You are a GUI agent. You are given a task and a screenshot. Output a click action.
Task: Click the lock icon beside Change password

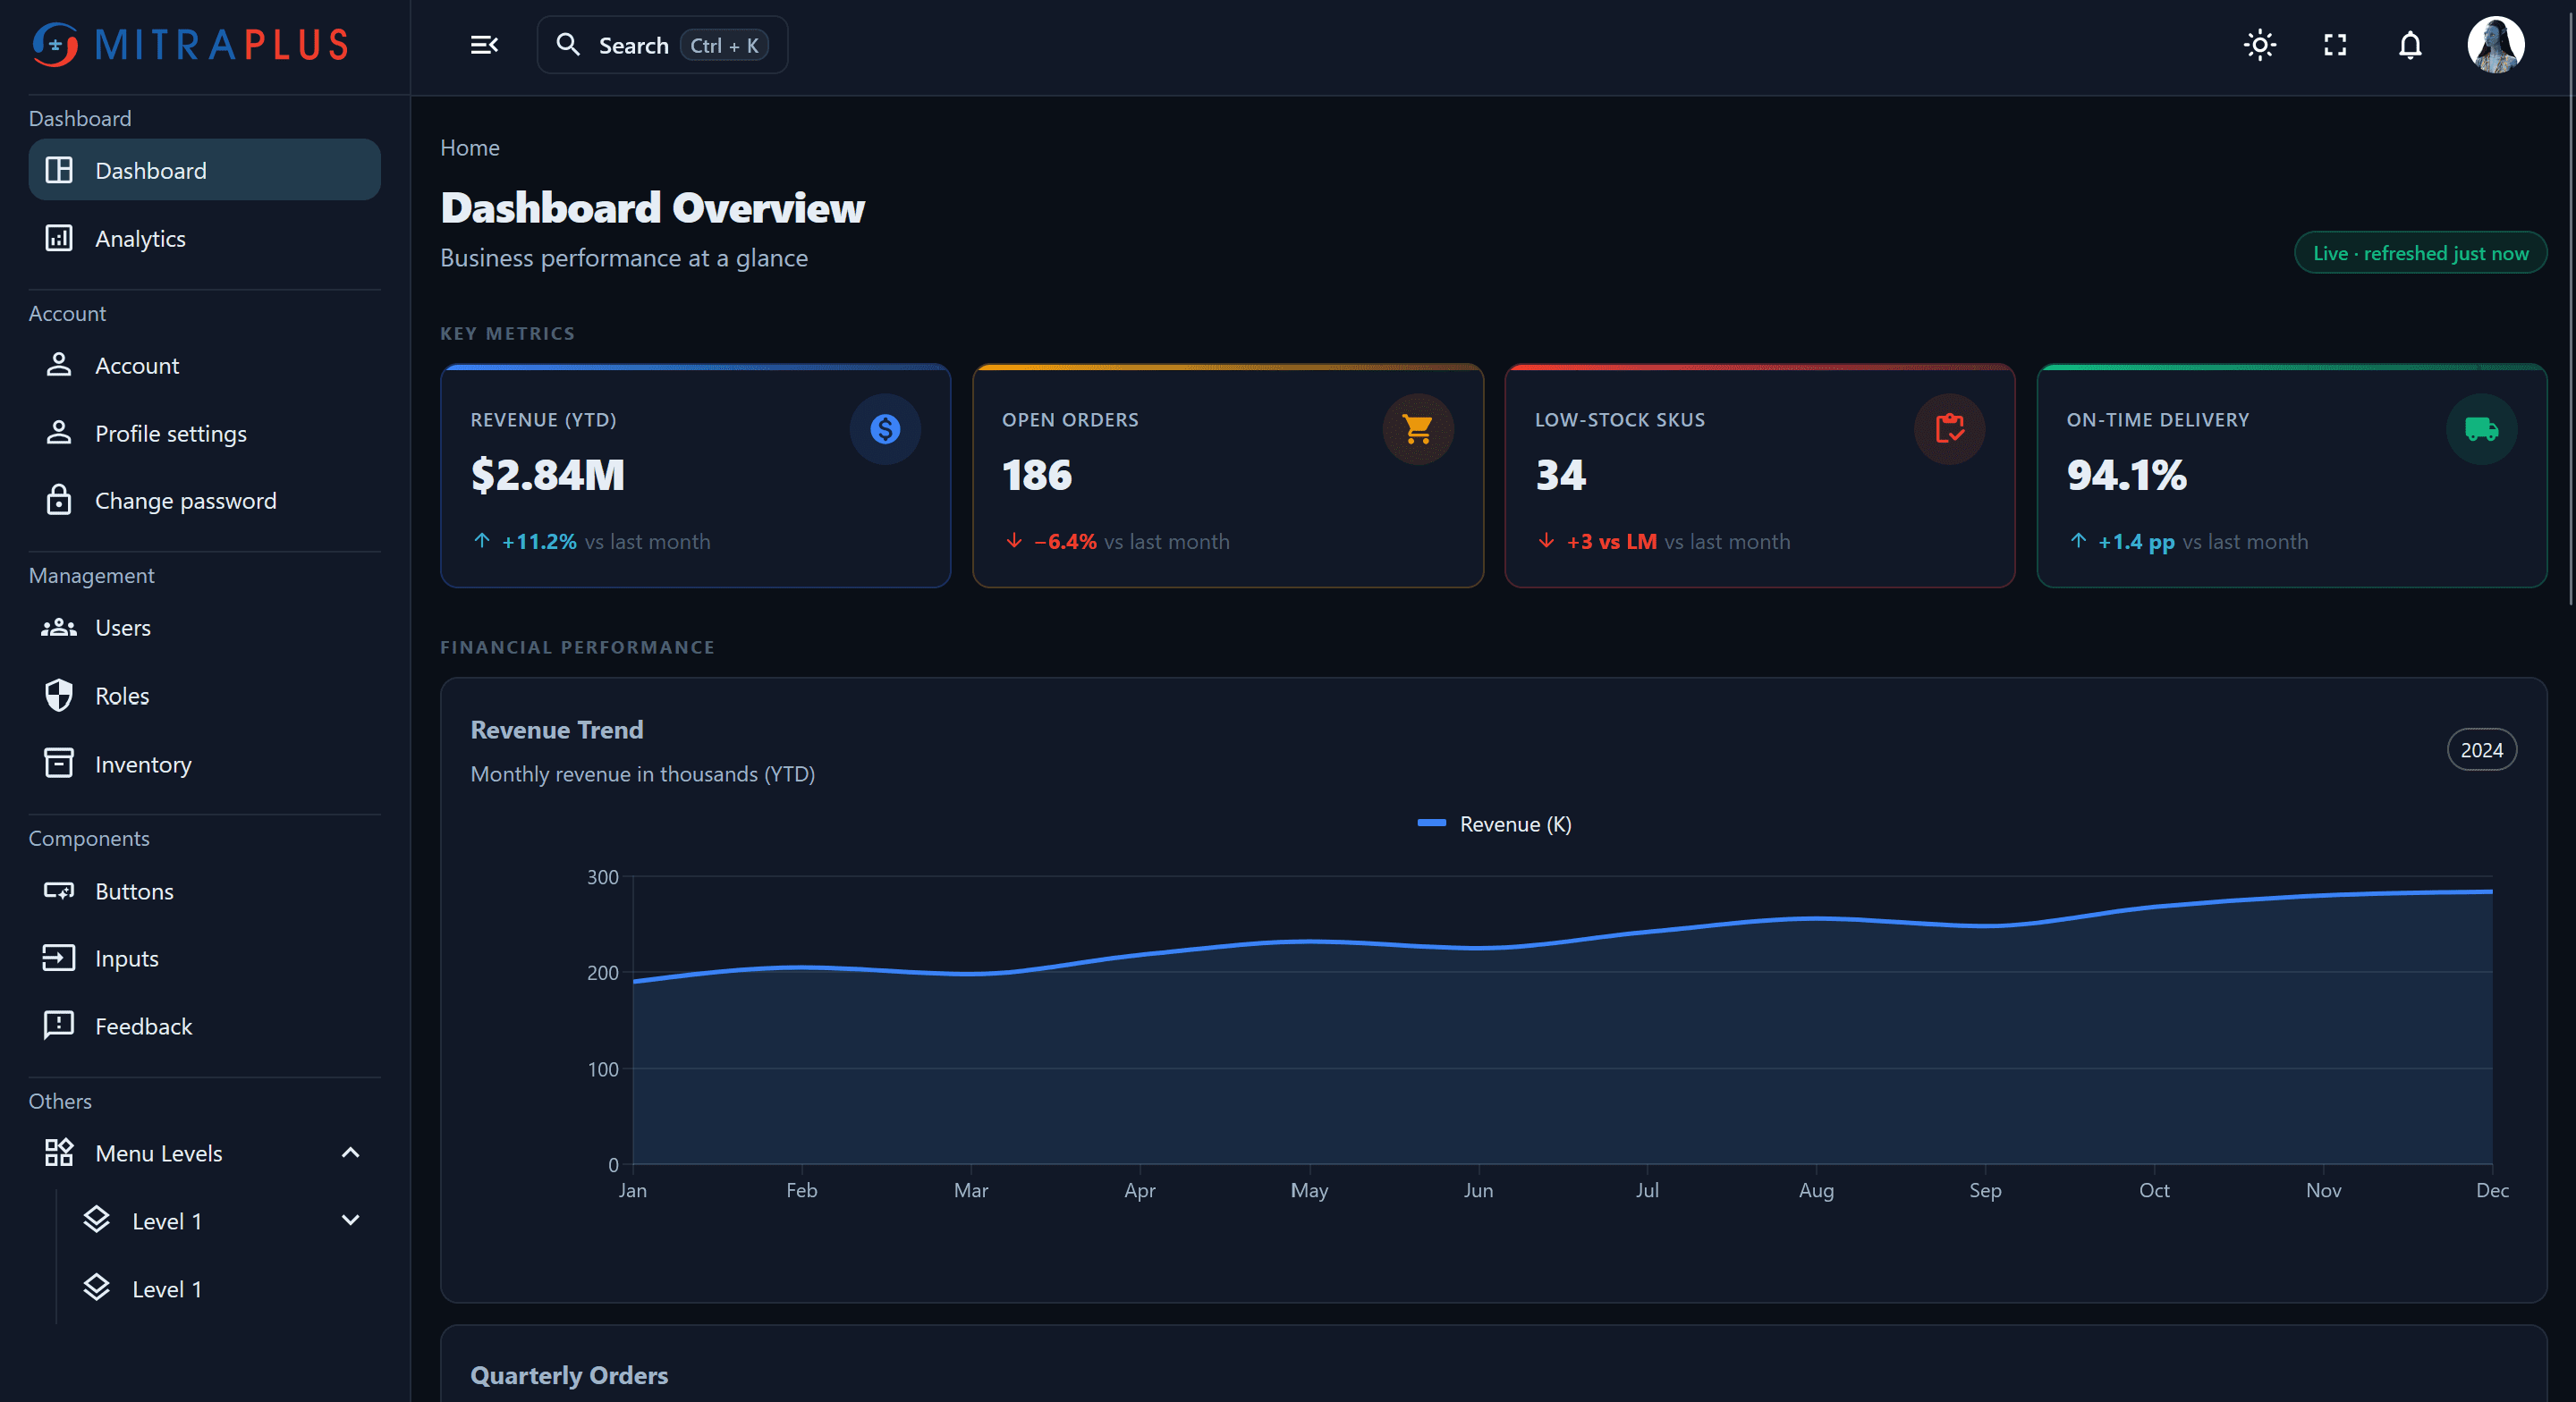(59, 499)
